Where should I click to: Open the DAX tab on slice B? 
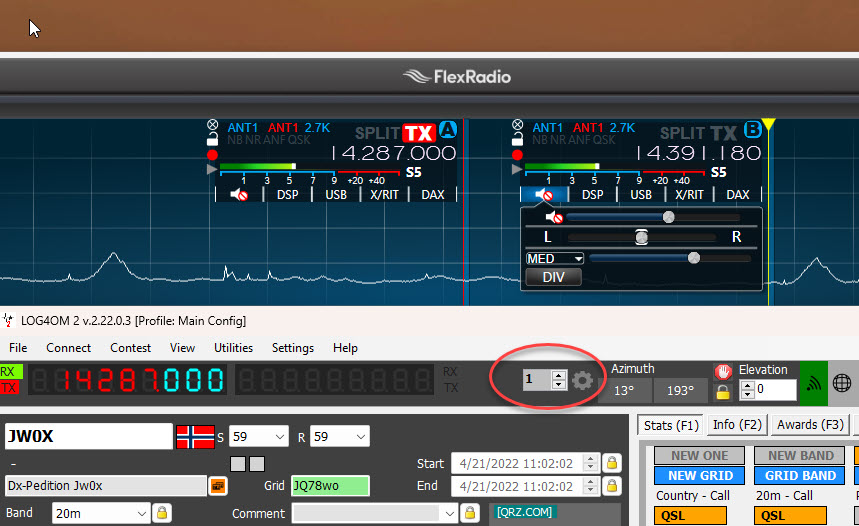point(738,195)
